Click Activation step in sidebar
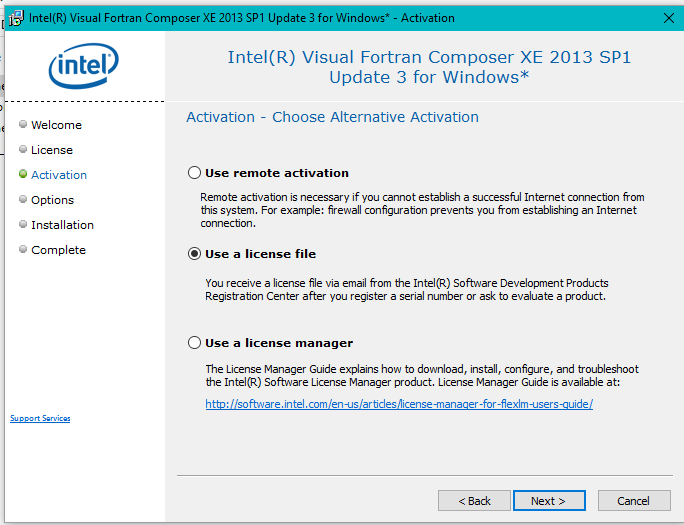684x525 pixels. tap(59, 175)
